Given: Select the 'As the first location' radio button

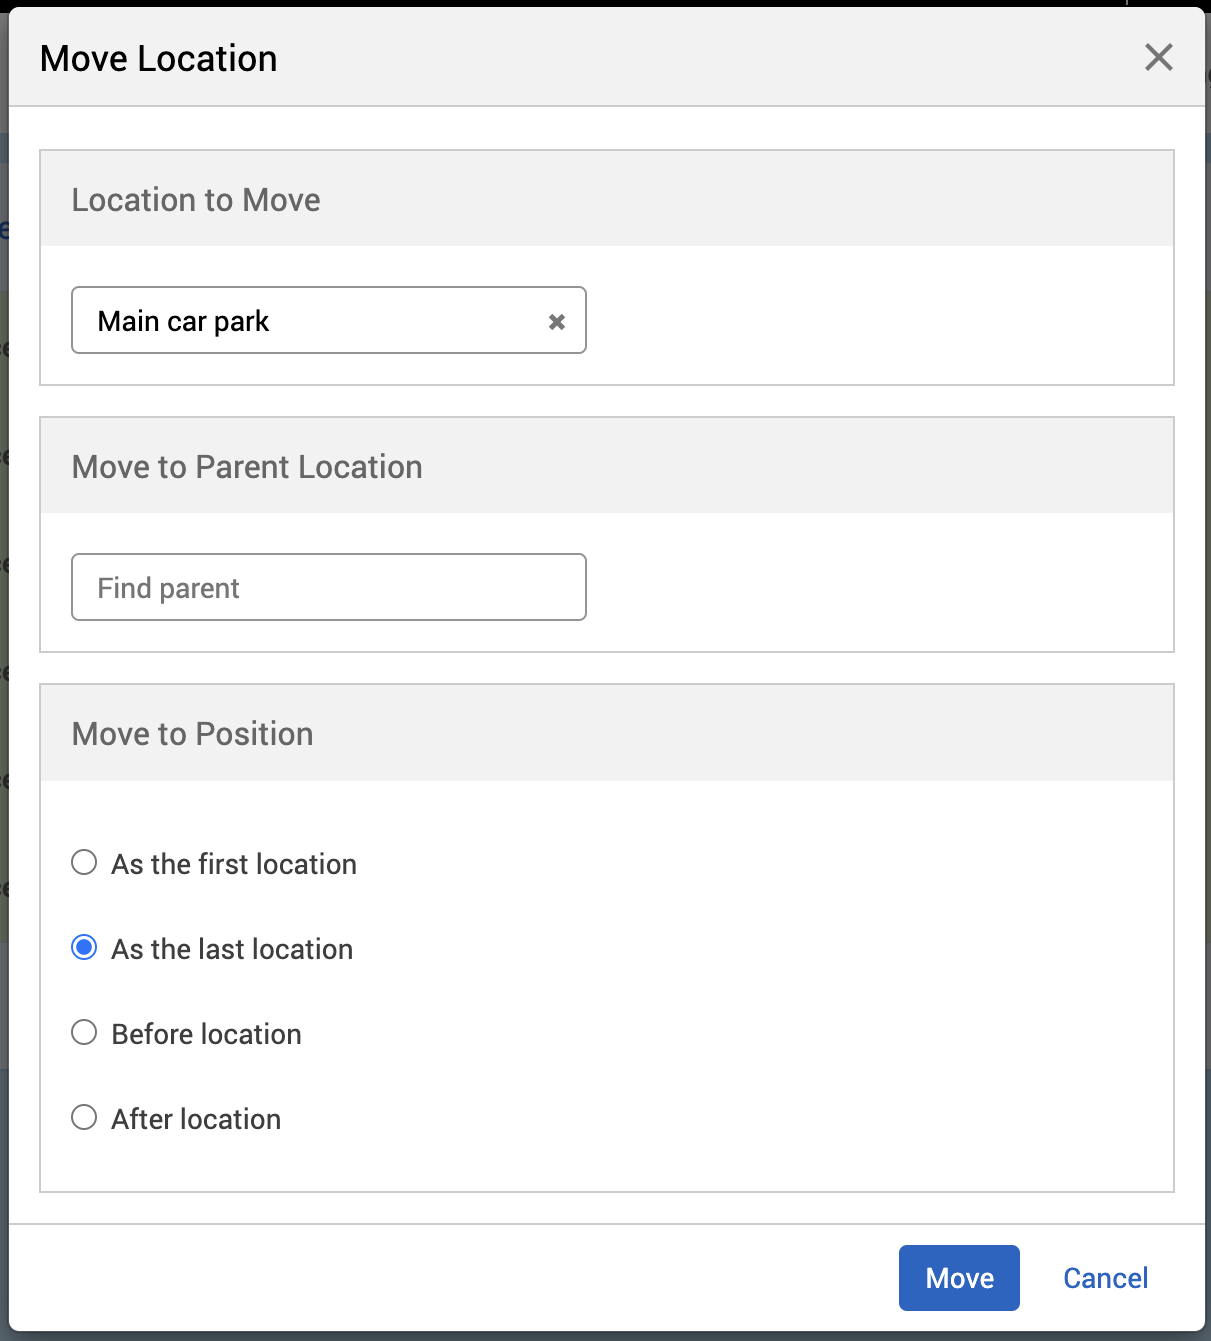Looking at the screenshot, I should tap(85, 863).
